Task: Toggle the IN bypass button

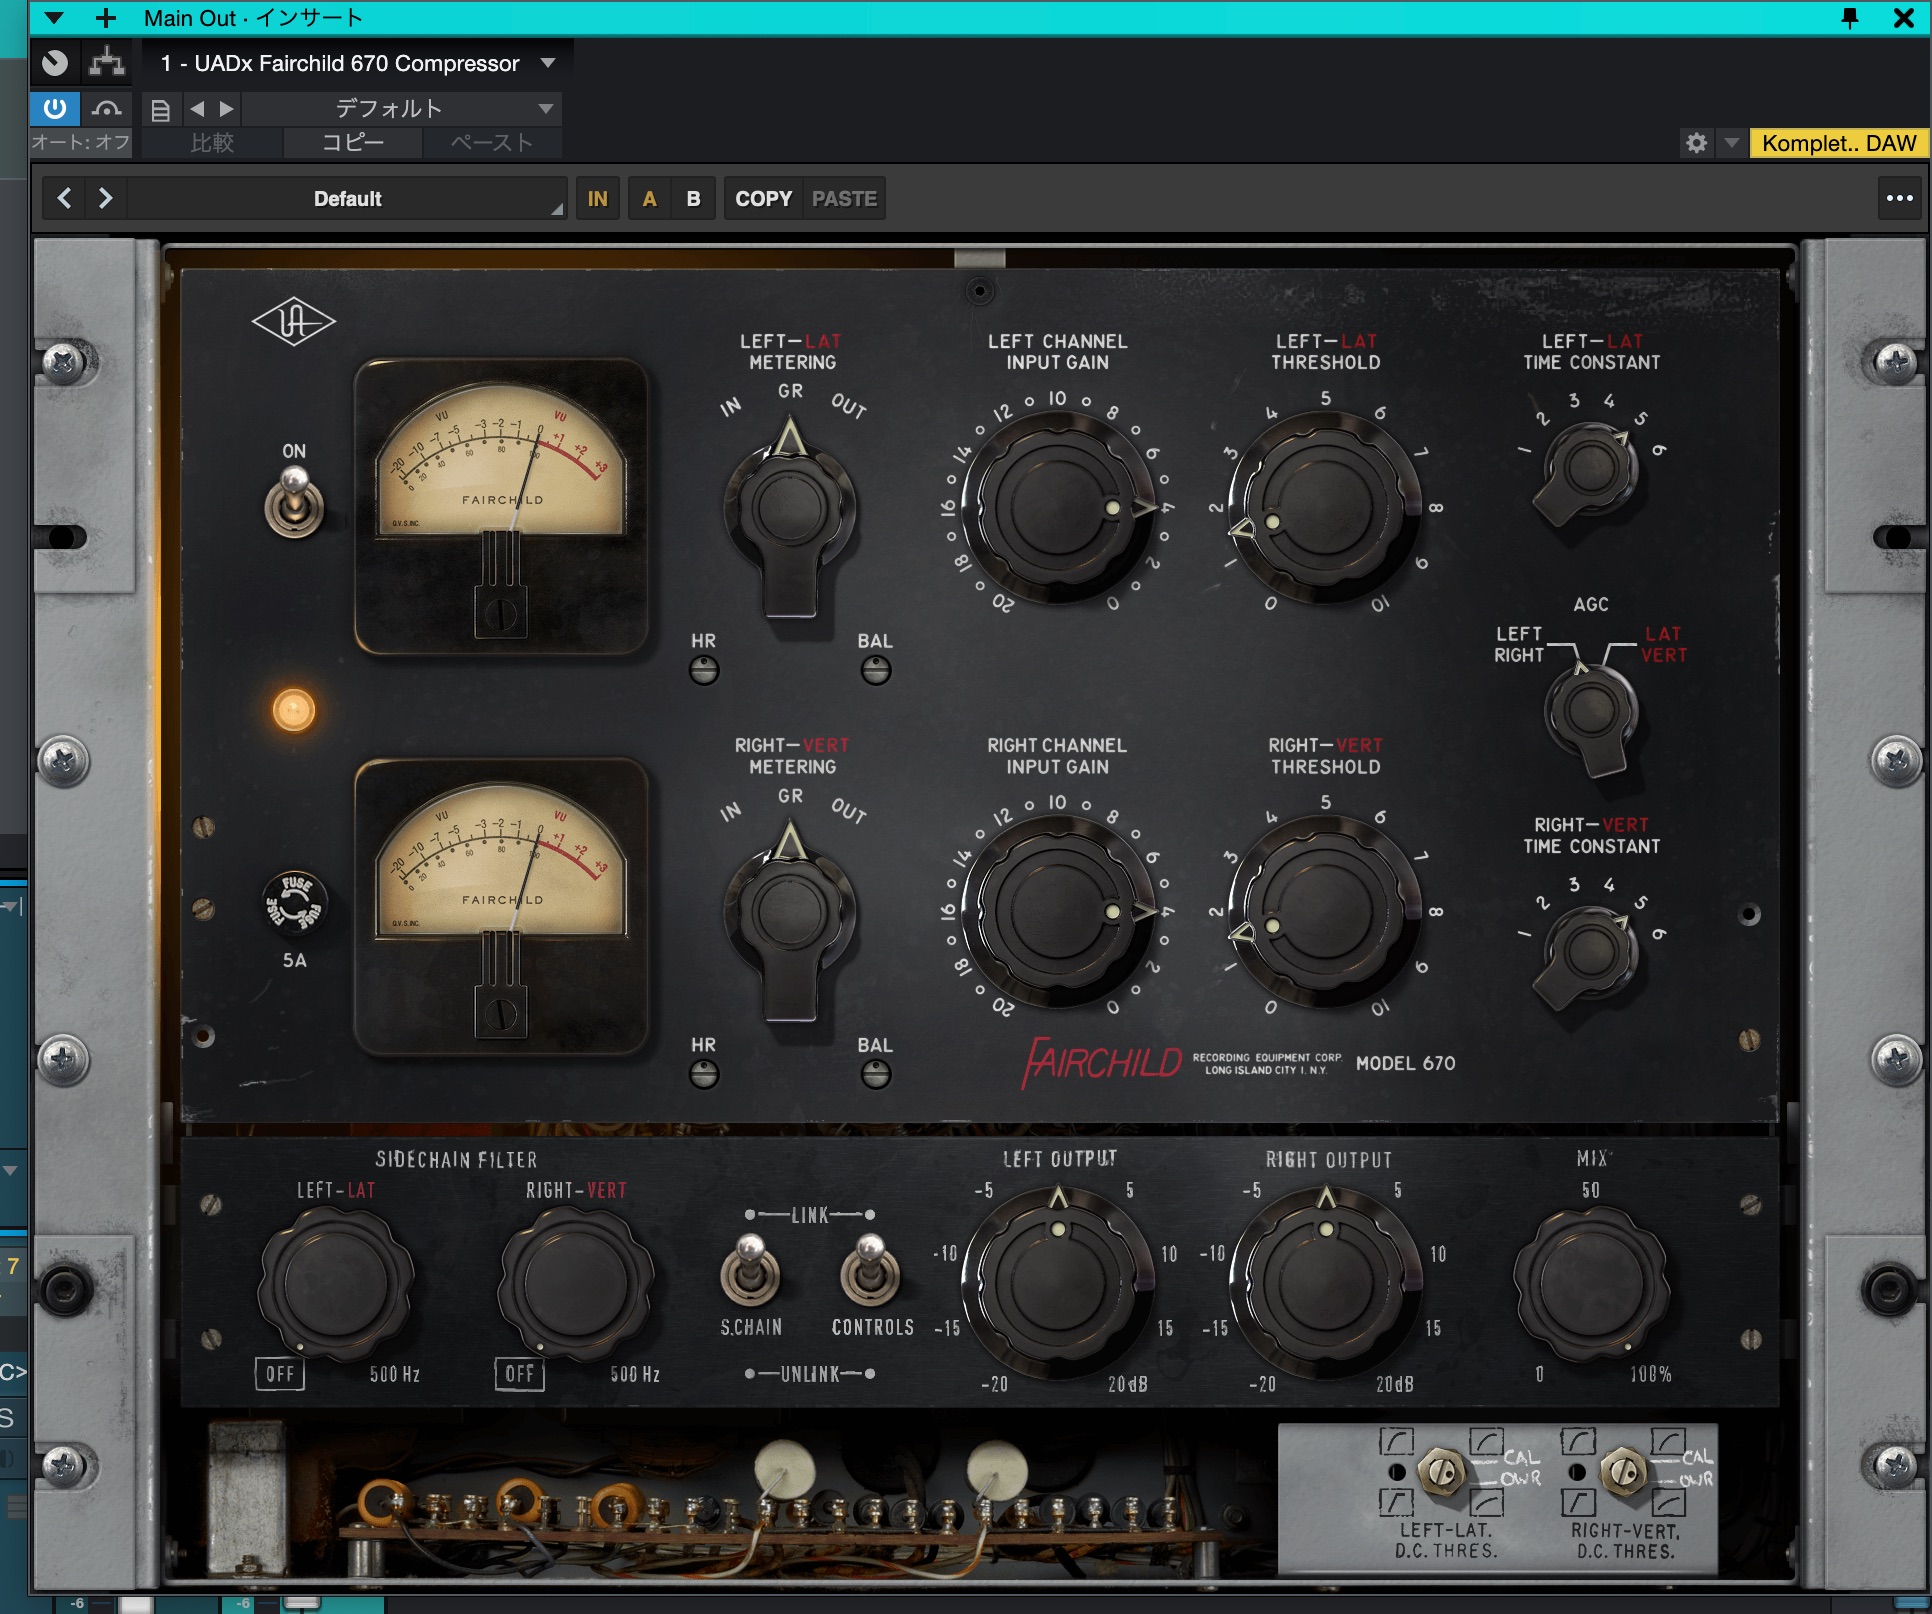Action: (597, 198)
